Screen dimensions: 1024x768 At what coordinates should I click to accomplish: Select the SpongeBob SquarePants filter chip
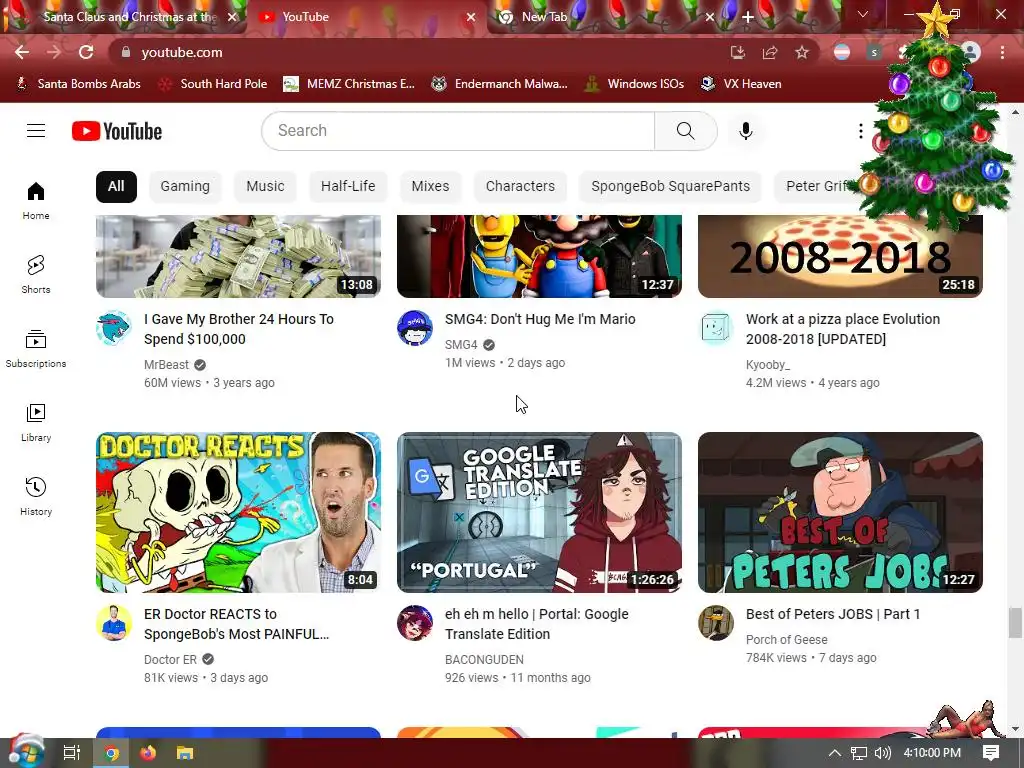671,186
